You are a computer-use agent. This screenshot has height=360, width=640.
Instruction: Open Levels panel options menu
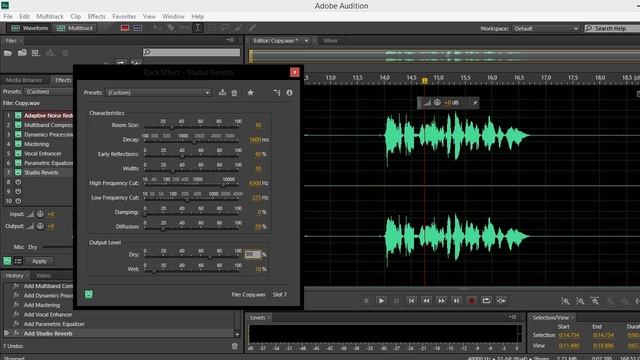[x=513, y=317]
